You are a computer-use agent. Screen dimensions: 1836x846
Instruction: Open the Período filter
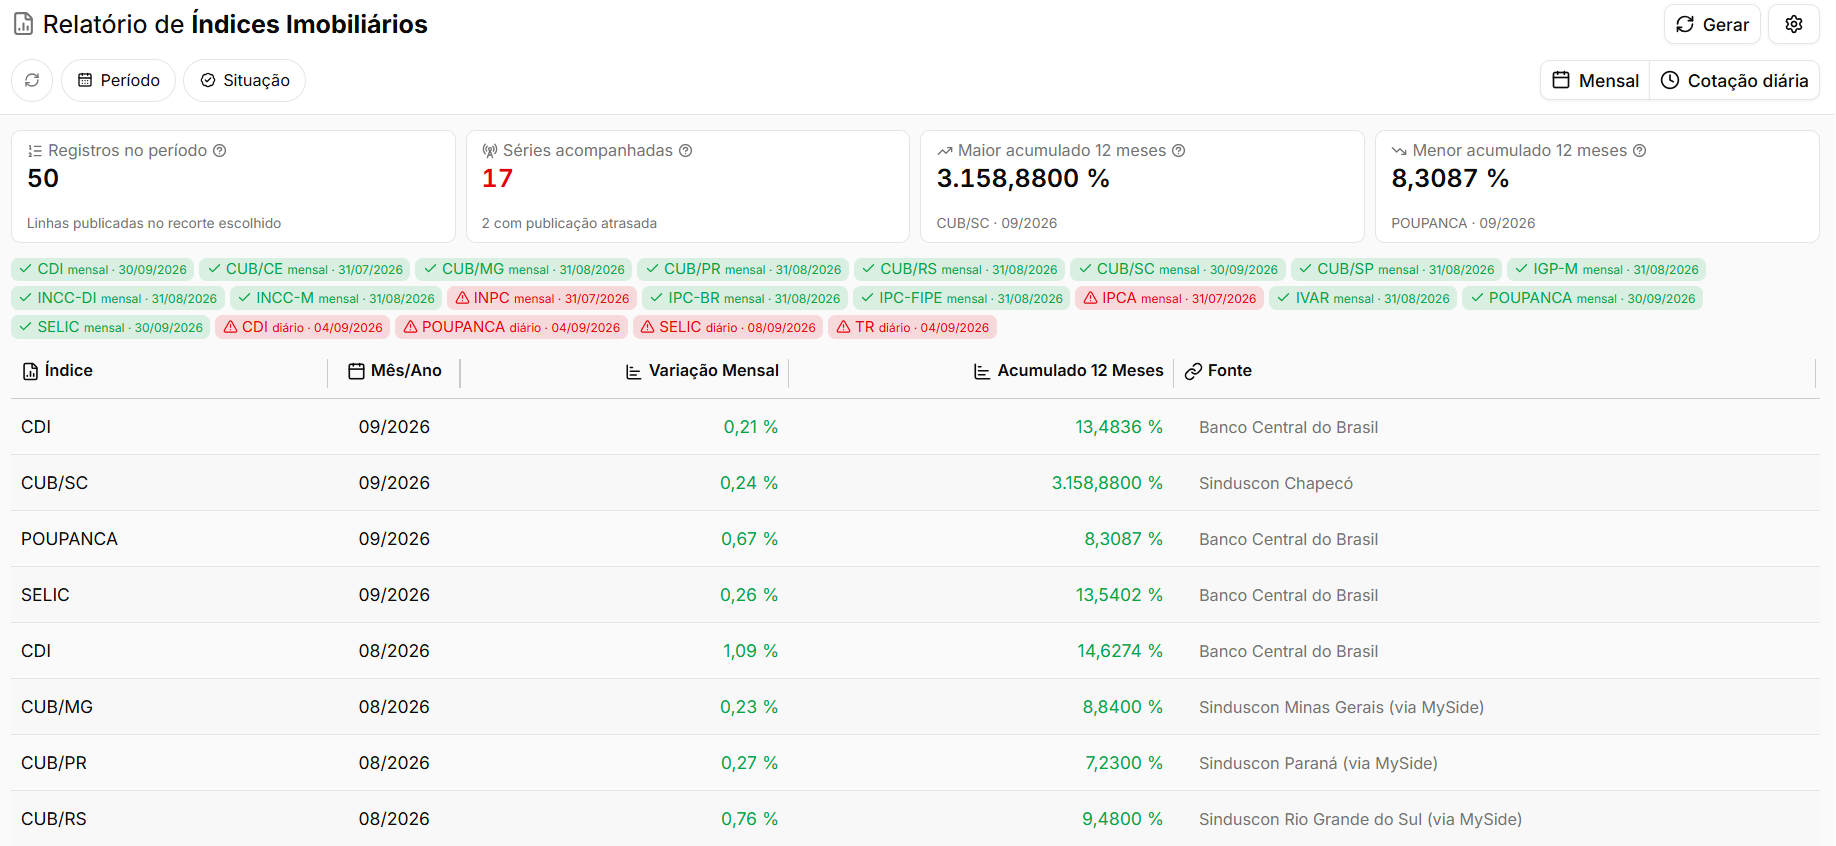119,80
